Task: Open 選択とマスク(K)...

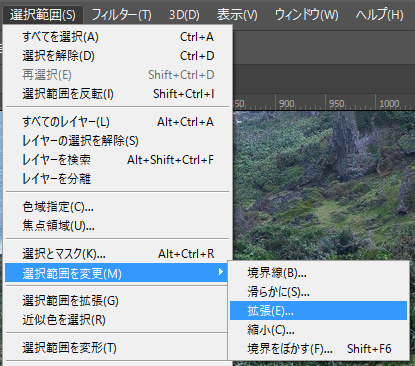Action: (117, 254)
